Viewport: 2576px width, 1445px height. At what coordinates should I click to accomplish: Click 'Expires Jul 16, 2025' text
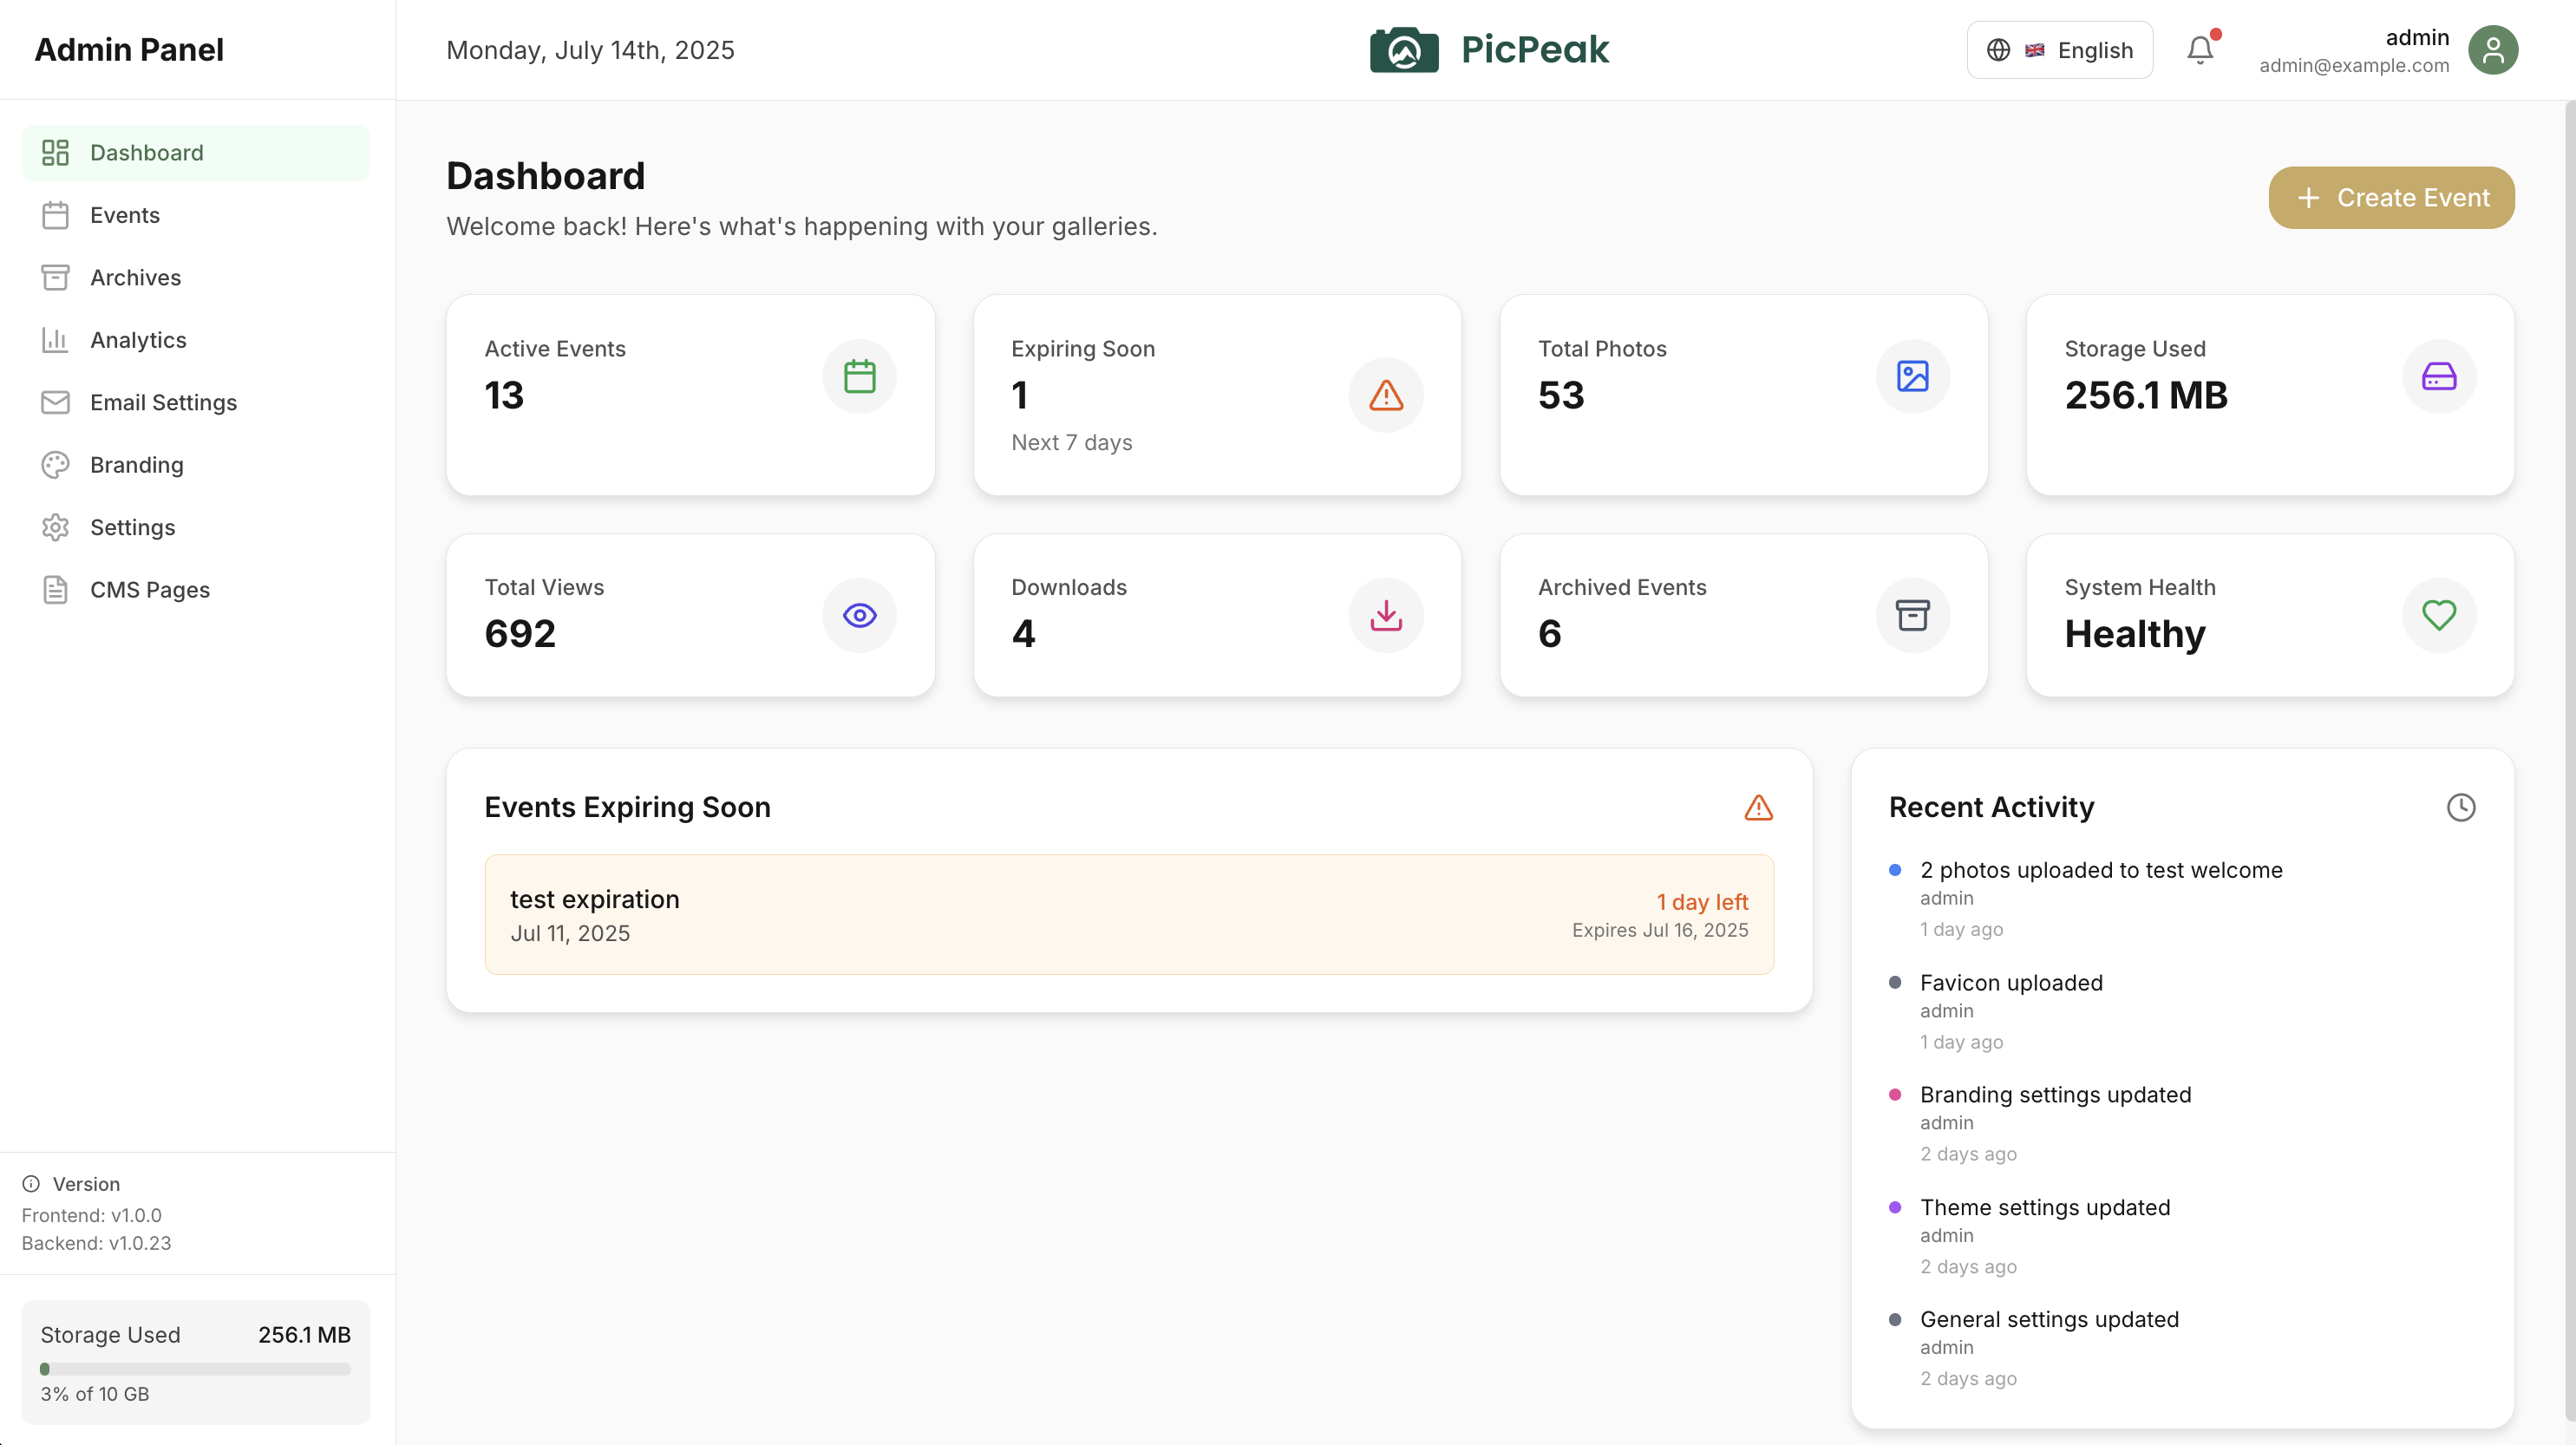[1660, 930]
